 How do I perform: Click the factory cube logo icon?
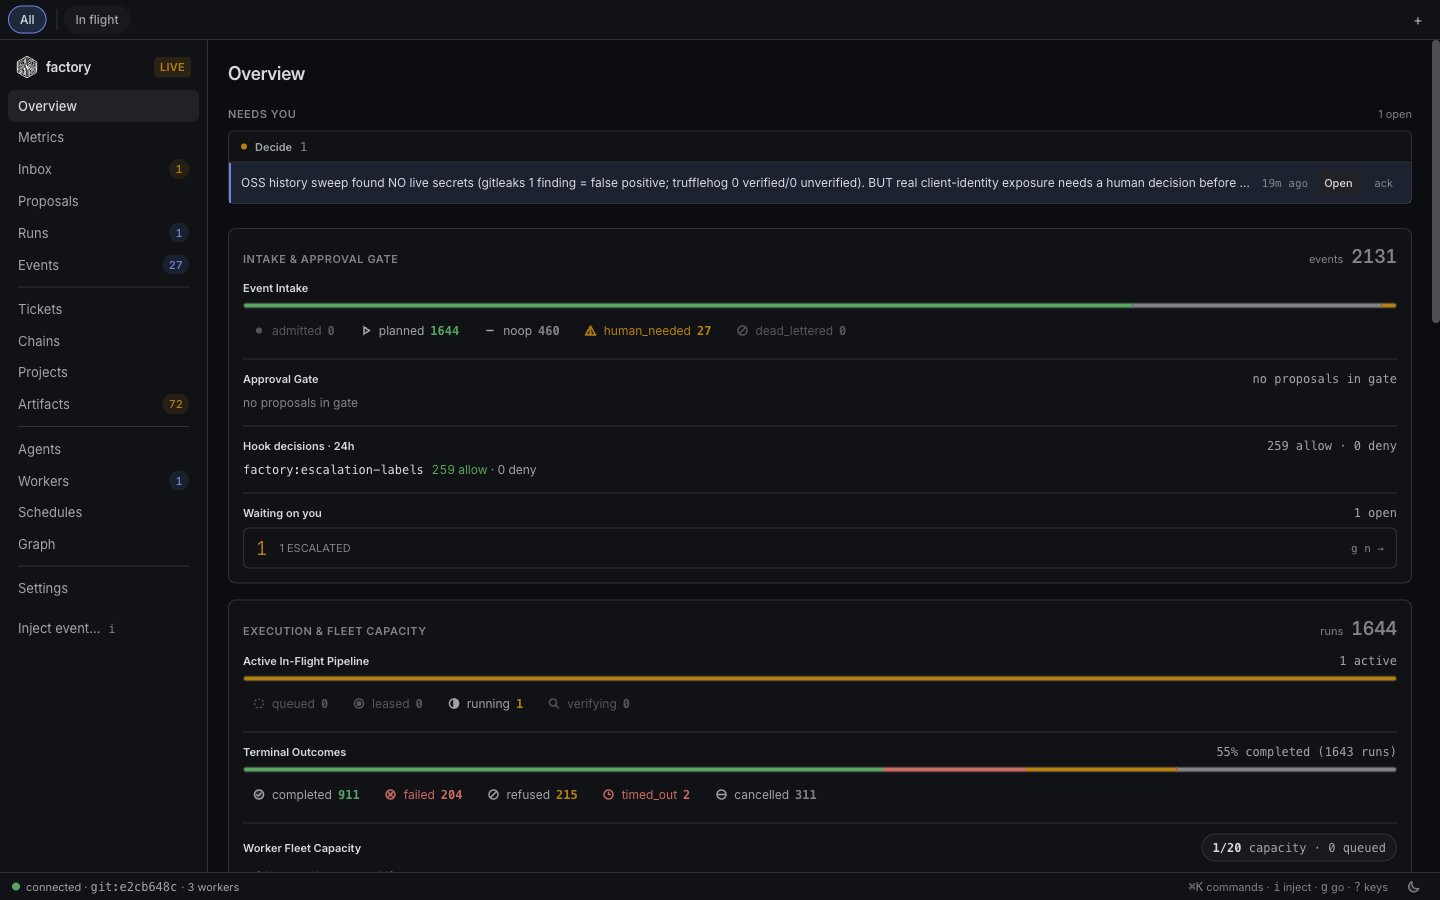(x=27, y=67)
